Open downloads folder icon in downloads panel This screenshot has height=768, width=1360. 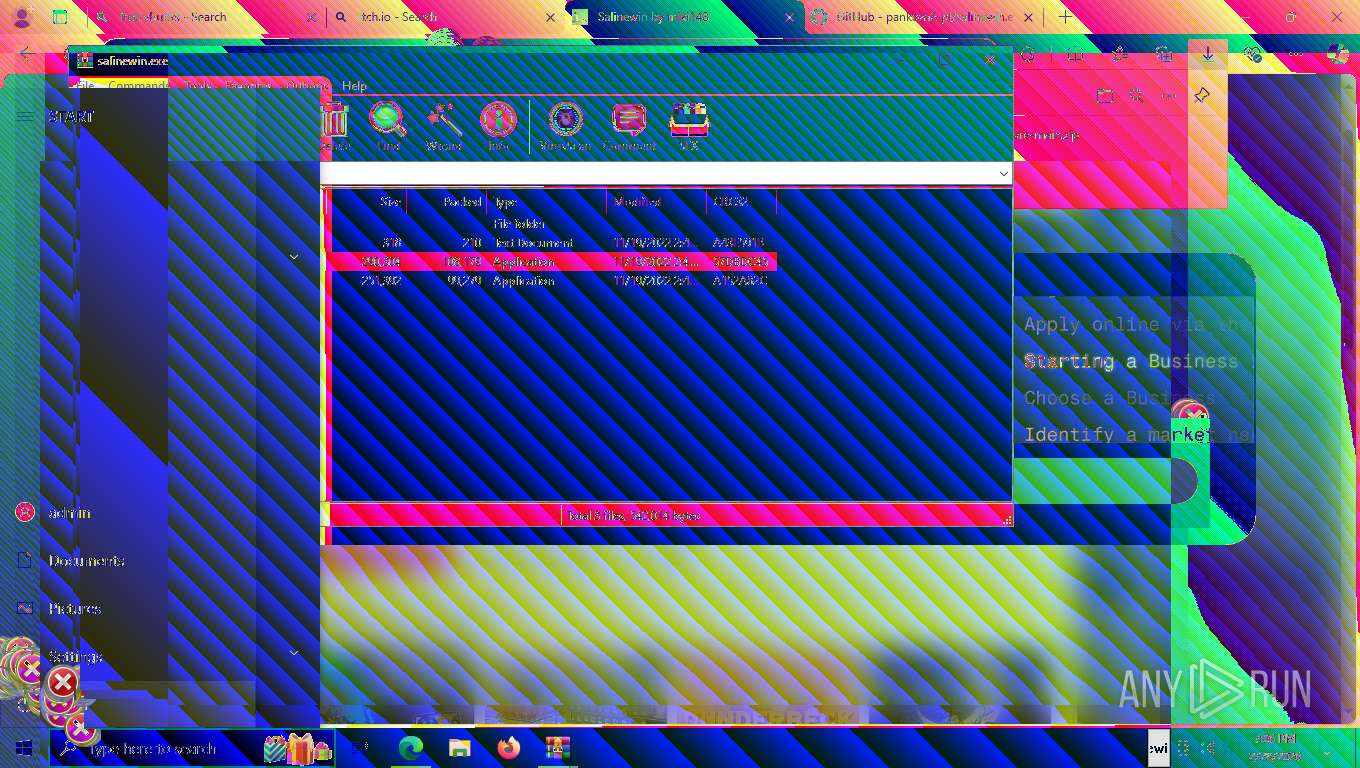[x=1104, y=96]
